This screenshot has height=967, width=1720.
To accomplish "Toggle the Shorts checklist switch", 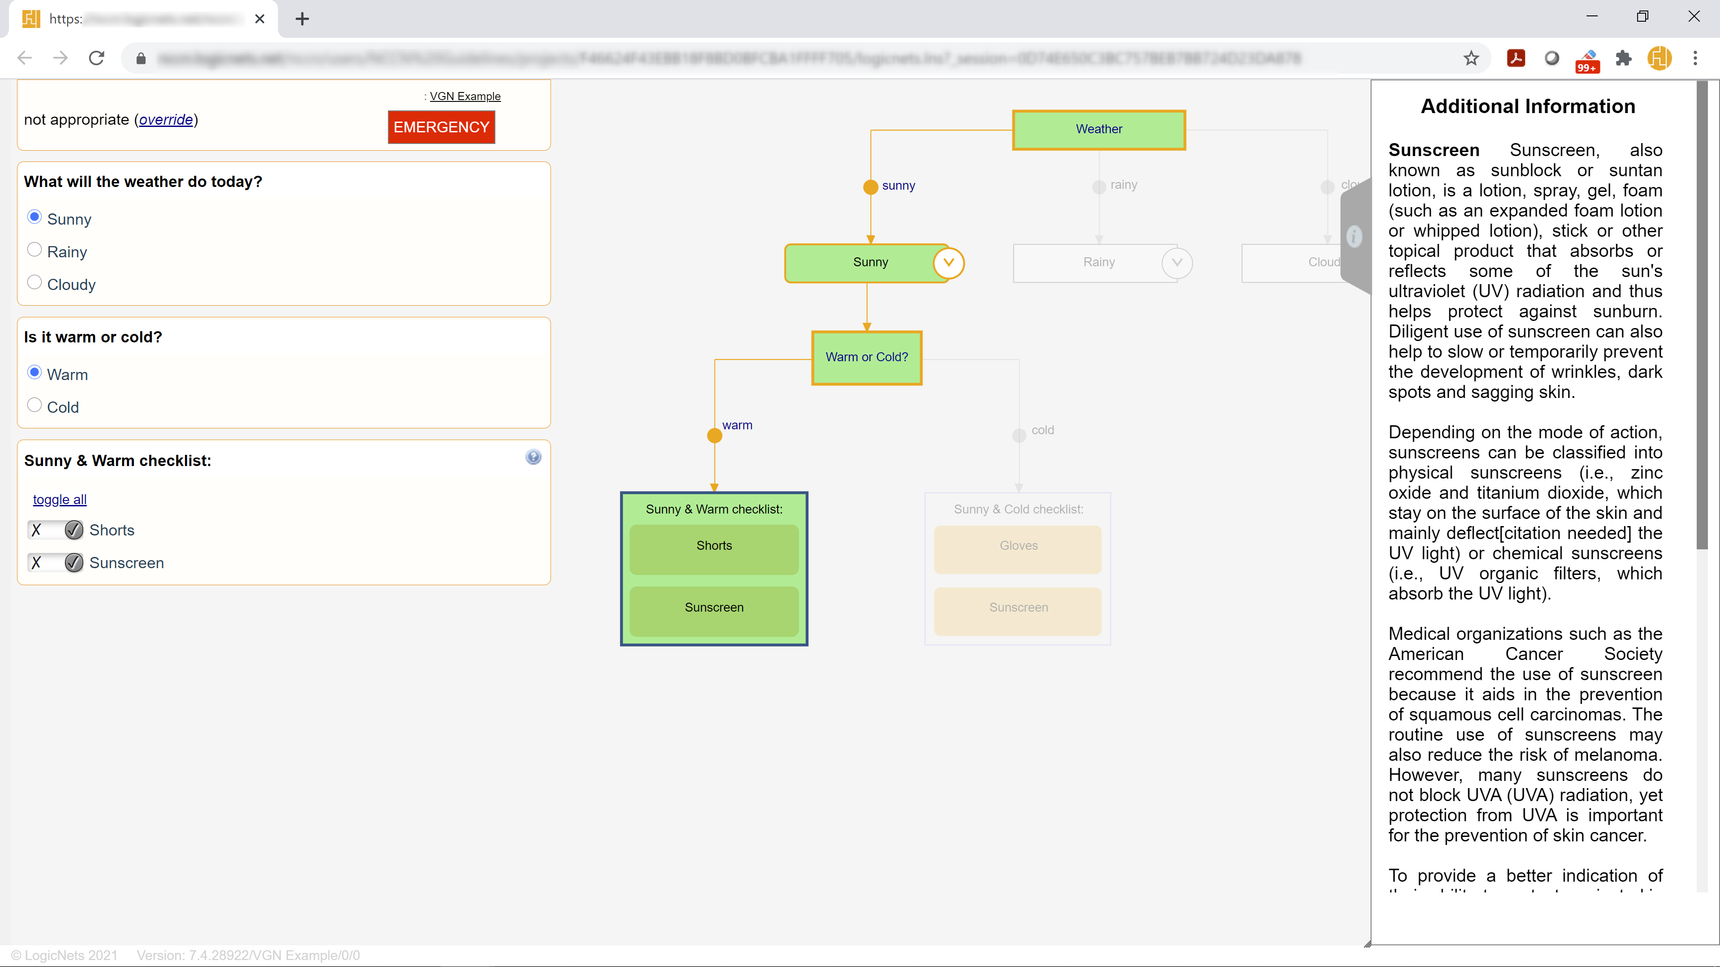I will click(x=56, y=530).
